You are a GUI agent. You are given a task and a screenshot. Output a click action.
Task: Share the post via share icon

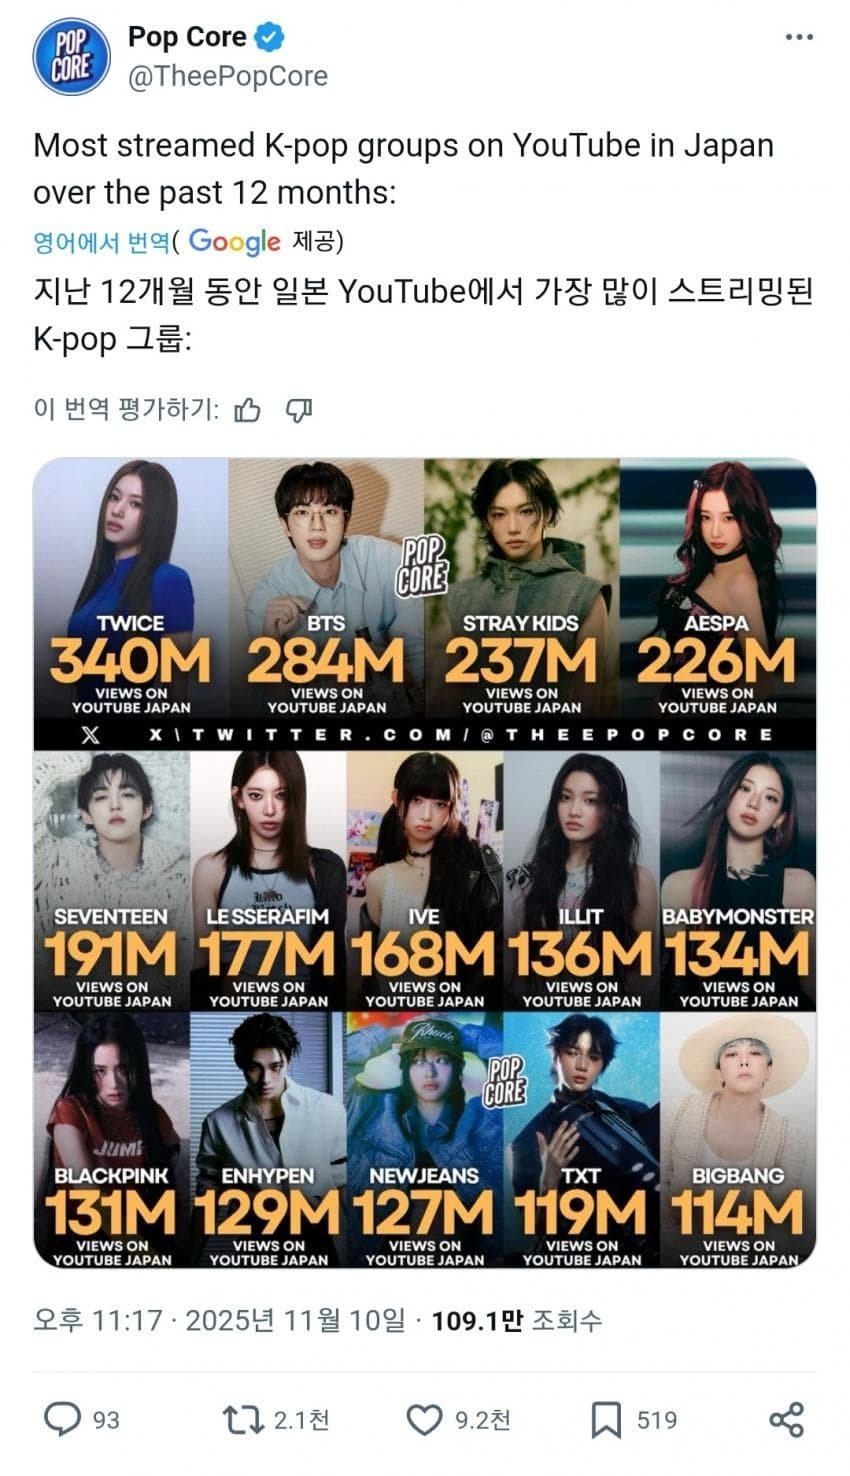tap(786, 1419)
